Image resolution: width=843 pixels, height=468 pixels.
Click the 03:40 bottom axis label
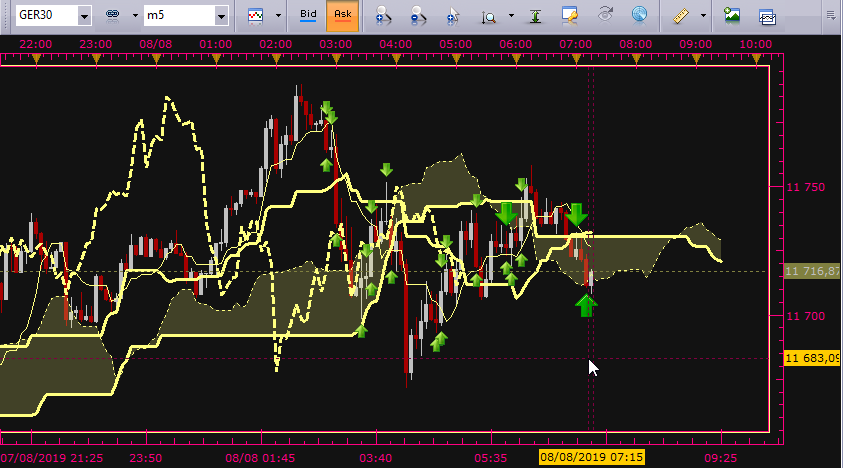click(375, 458)
